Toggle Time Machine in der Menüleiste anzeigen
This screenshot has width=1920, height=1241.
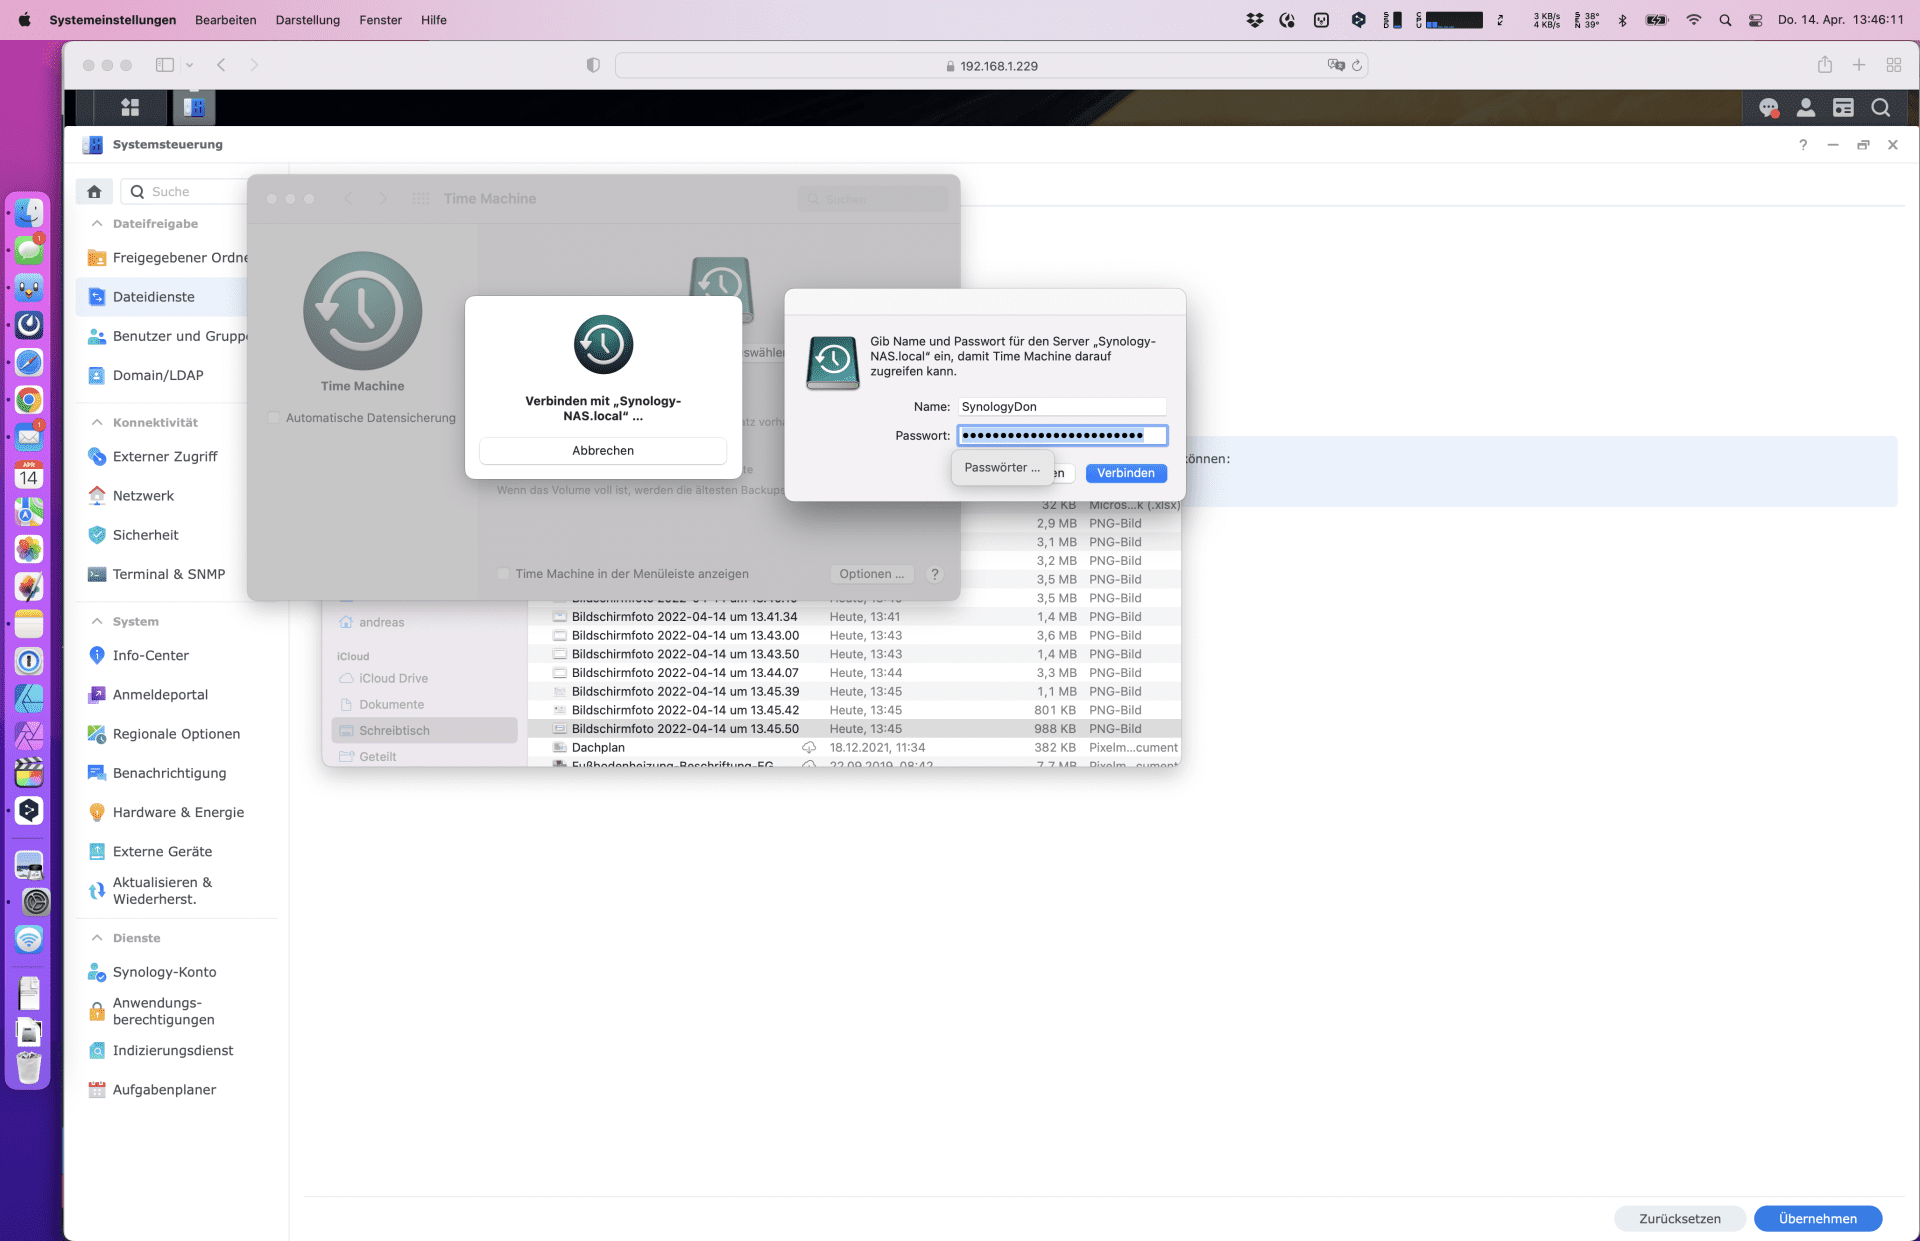(503, 574)
